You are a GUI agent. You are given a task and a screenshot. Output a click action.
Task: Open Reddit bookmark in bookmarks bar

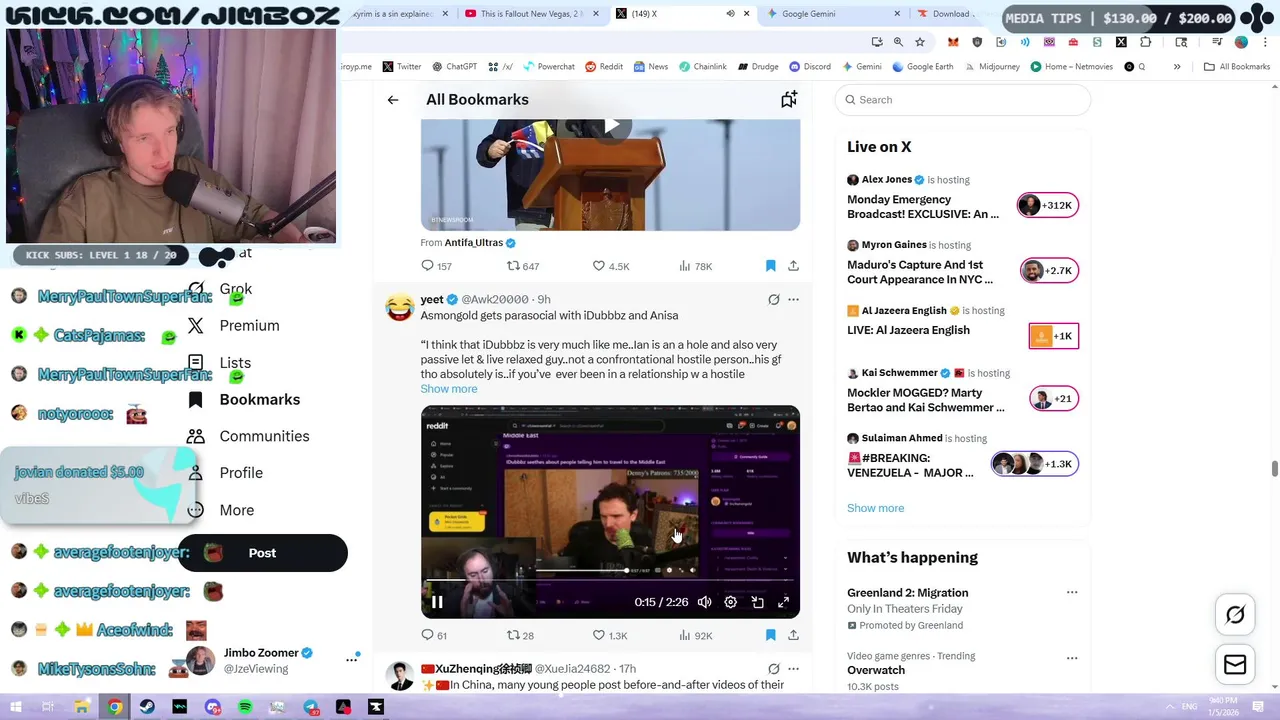pyautogui.click(x=604, y=67)
